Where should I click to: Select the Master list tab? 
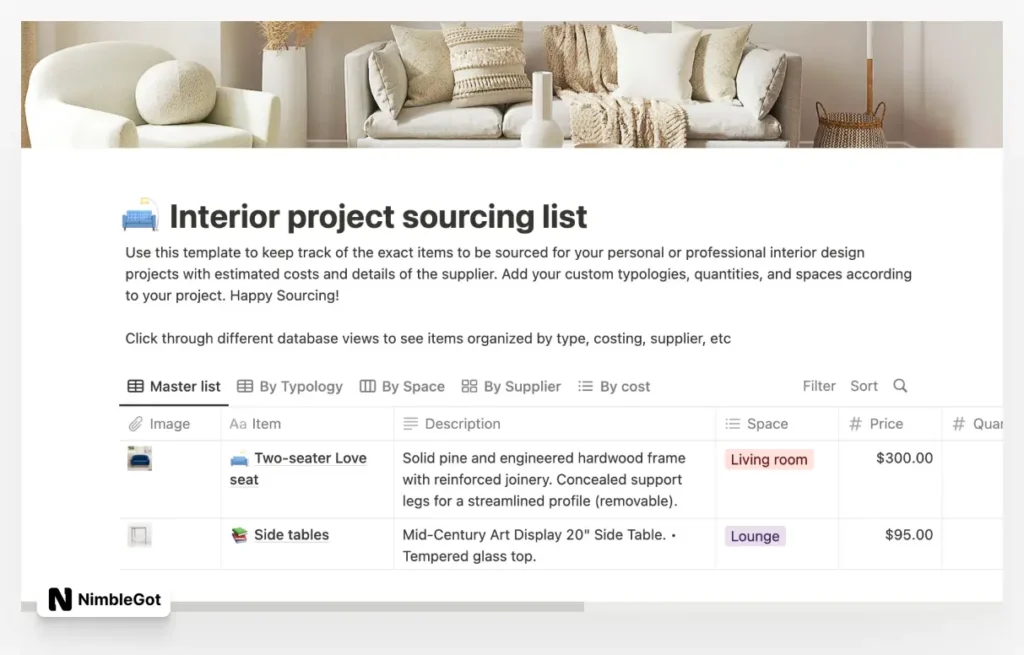click(x=174, y=386)
